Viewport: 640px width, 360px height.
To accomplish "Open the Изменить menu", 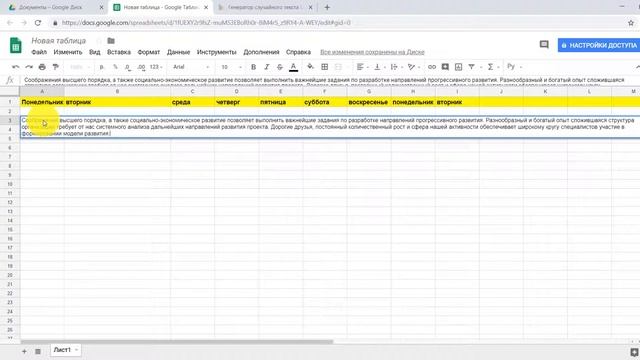I will coord(68,52).
